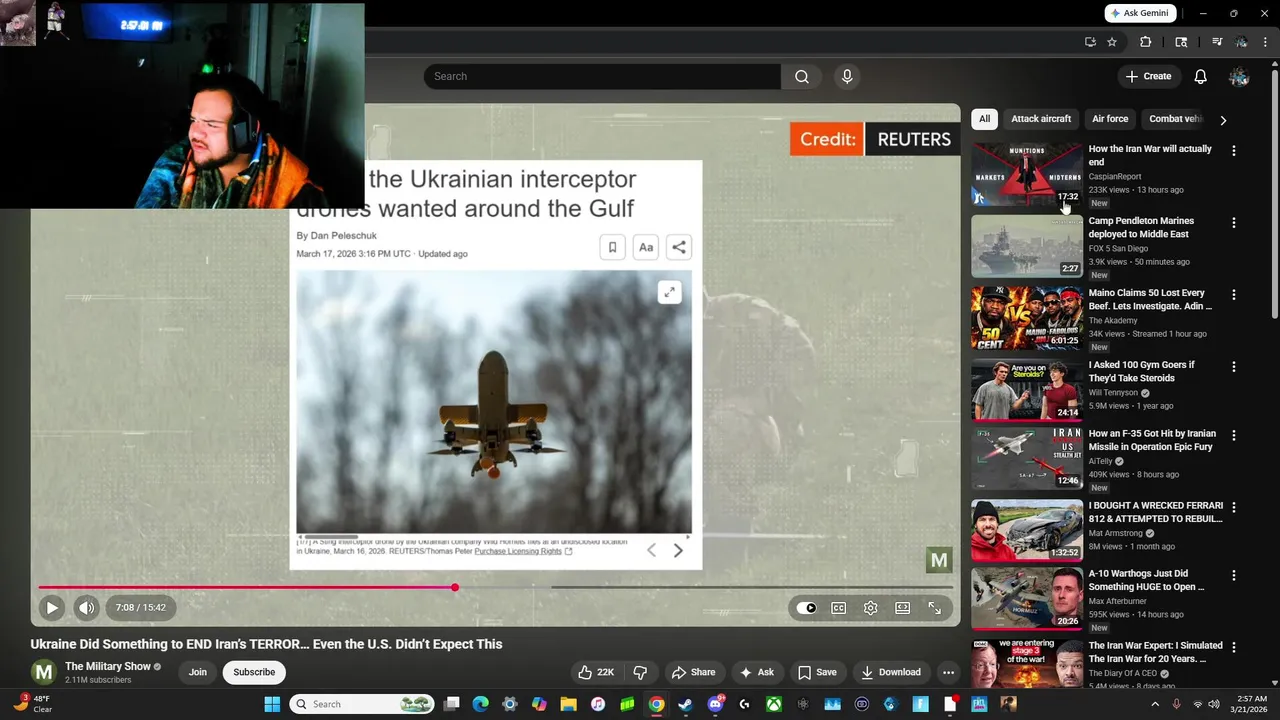Image resolution: width=1280 pixels, height=720 pixels.
Task: Click Chrome install app icon
Action: point(1090,42)
